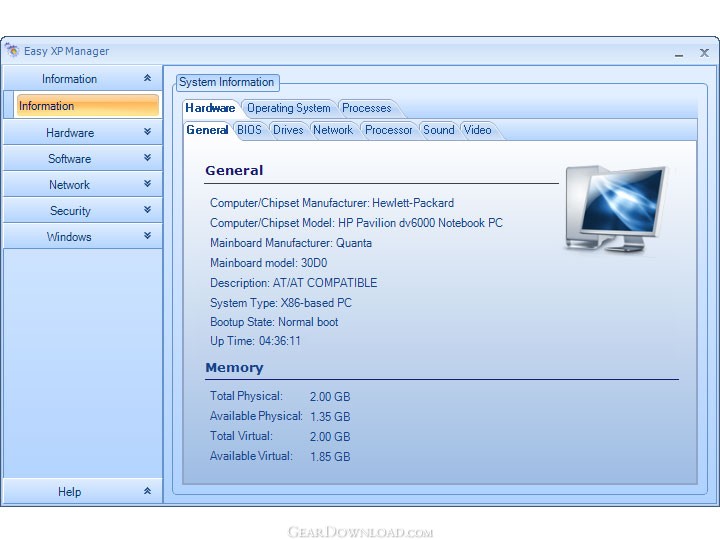Expand the Security section chevron
The width and height of the screenshot is (720, 540).
coord(147,210)
